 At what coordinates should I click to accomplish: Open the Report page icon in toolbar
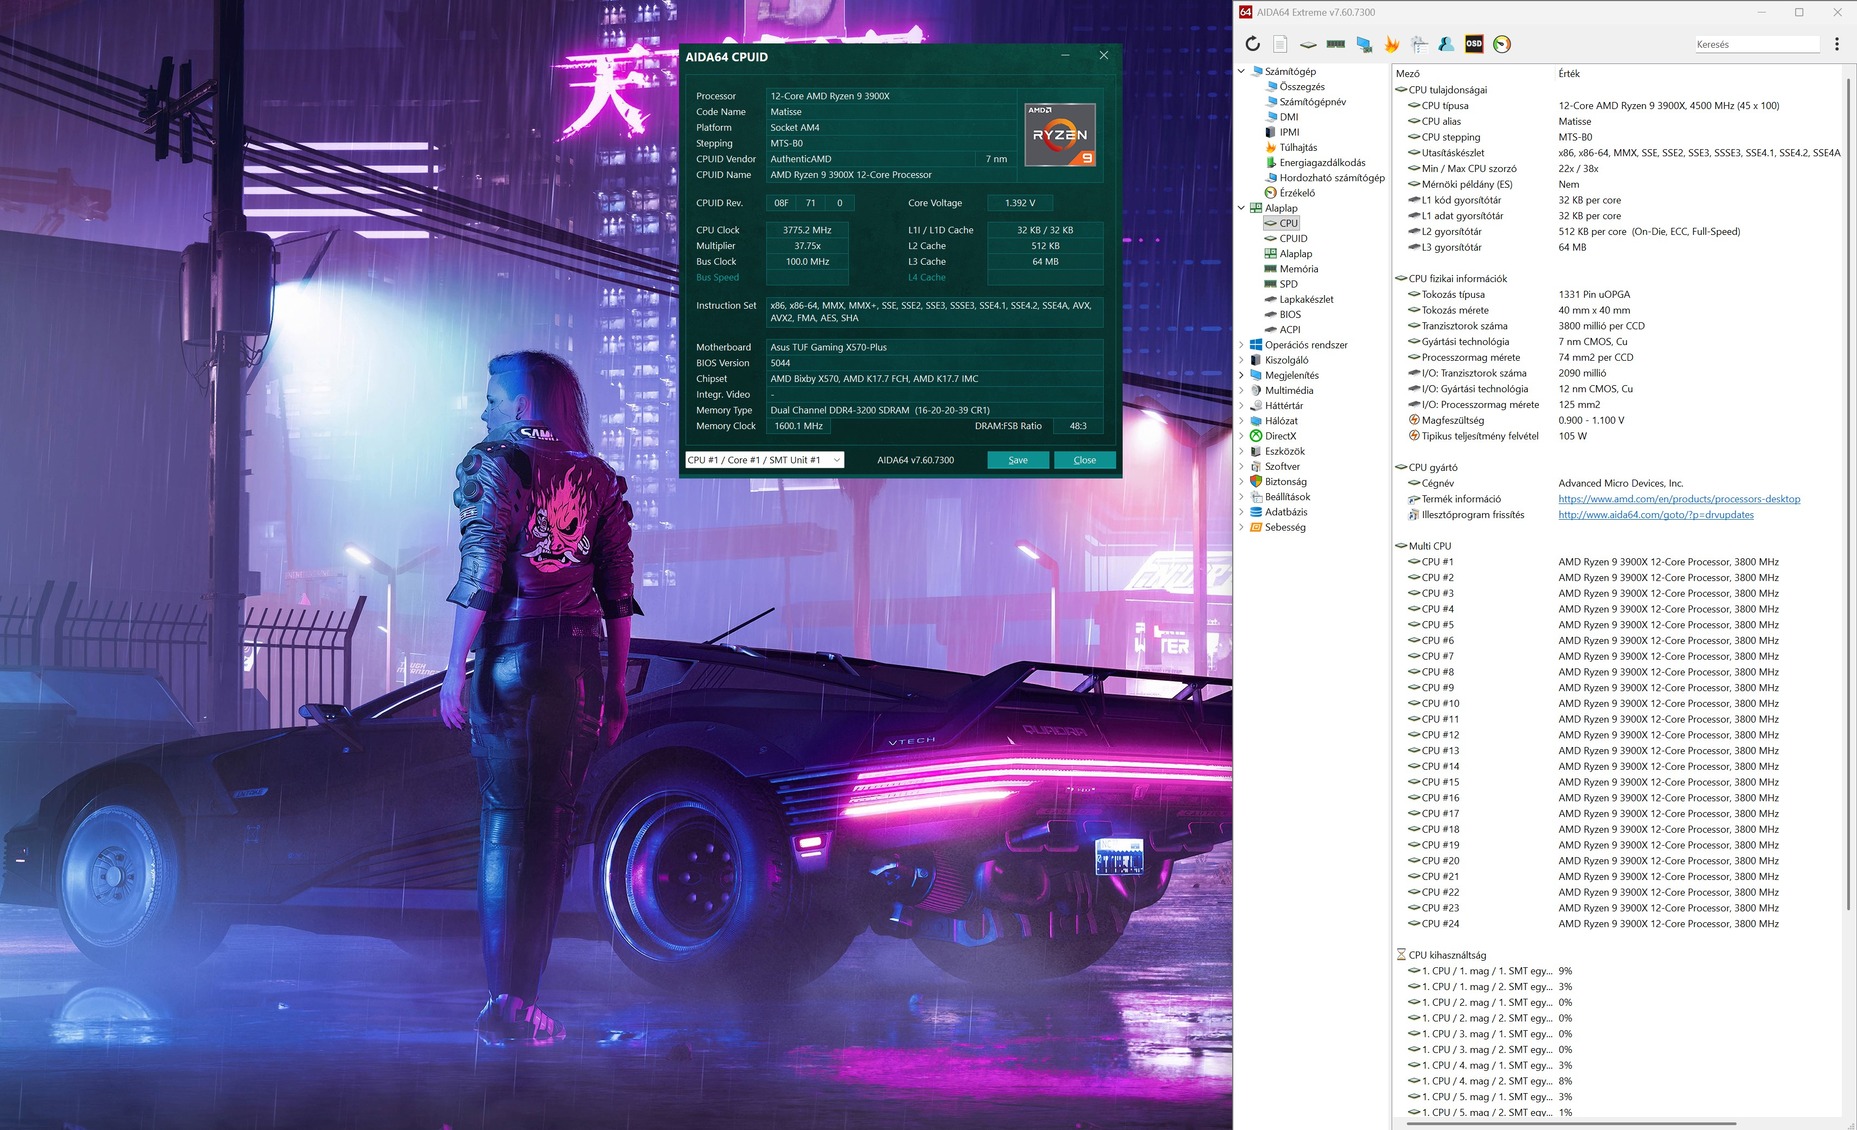(1280, 44)
